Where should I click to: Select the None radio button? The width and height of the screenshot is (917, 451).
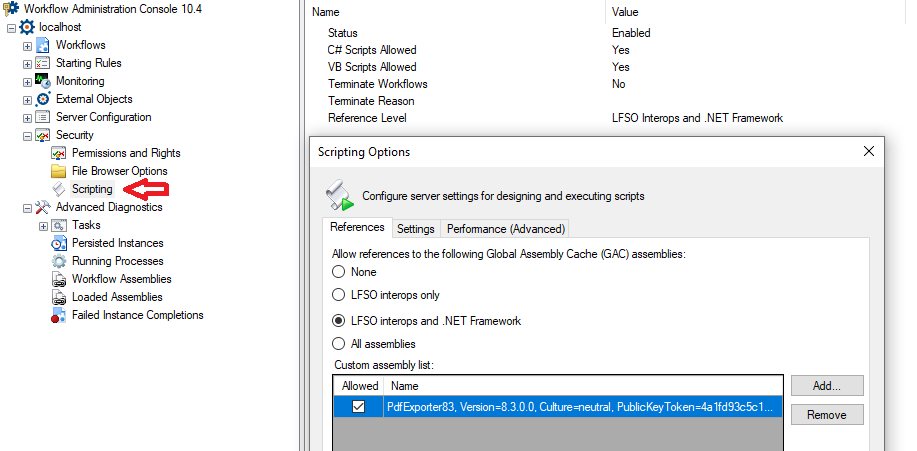tap(340, 272)
